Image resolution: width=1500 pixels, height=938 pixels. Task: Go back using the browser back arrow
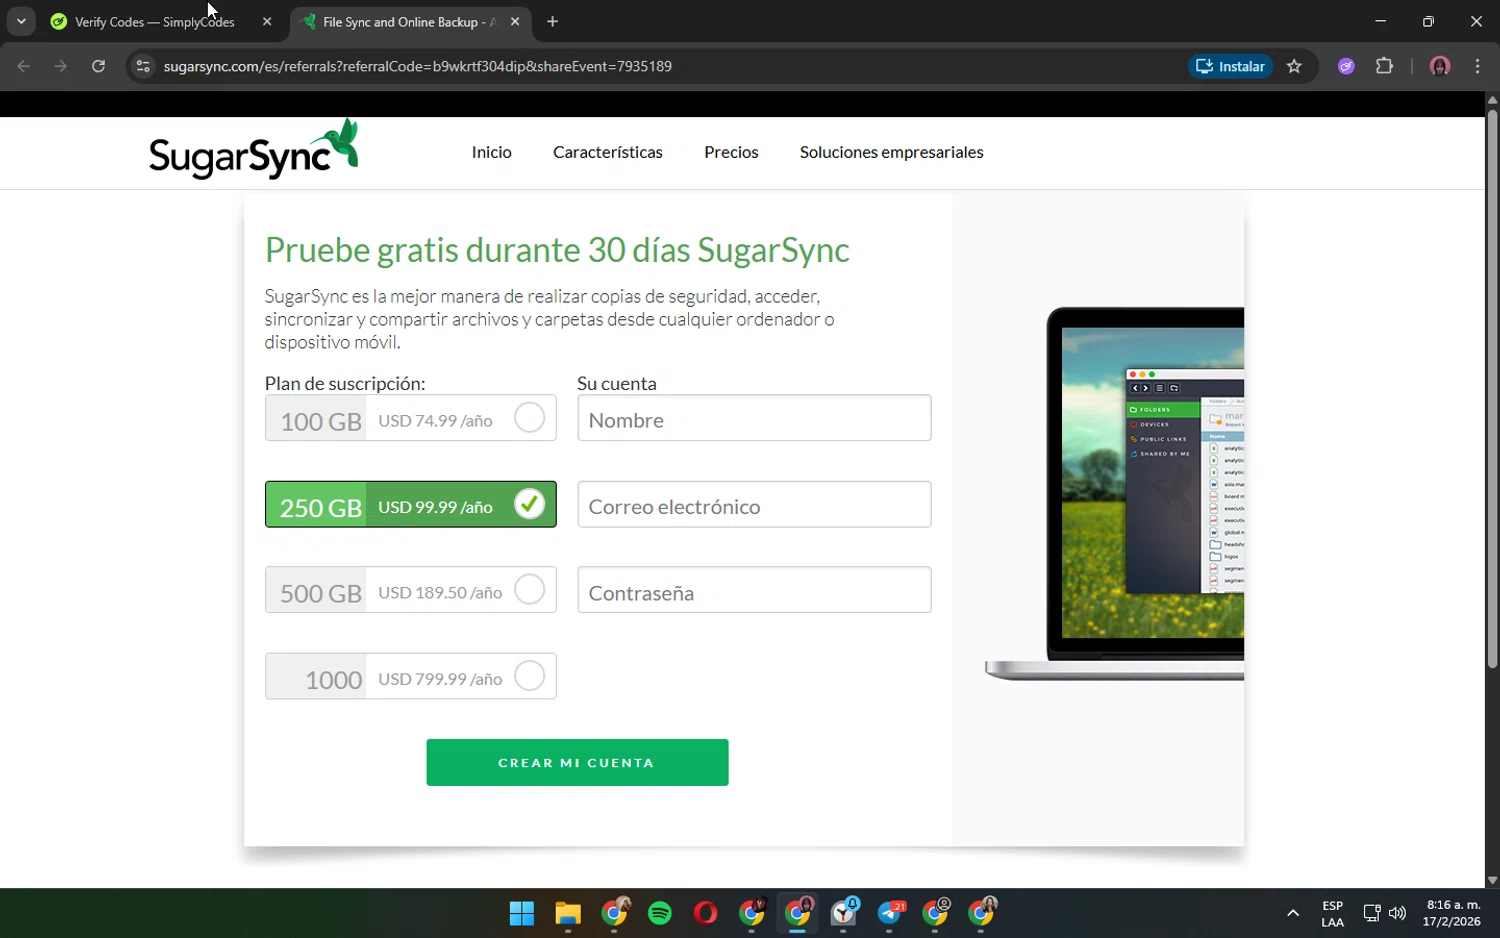click(x=24, y=66)
